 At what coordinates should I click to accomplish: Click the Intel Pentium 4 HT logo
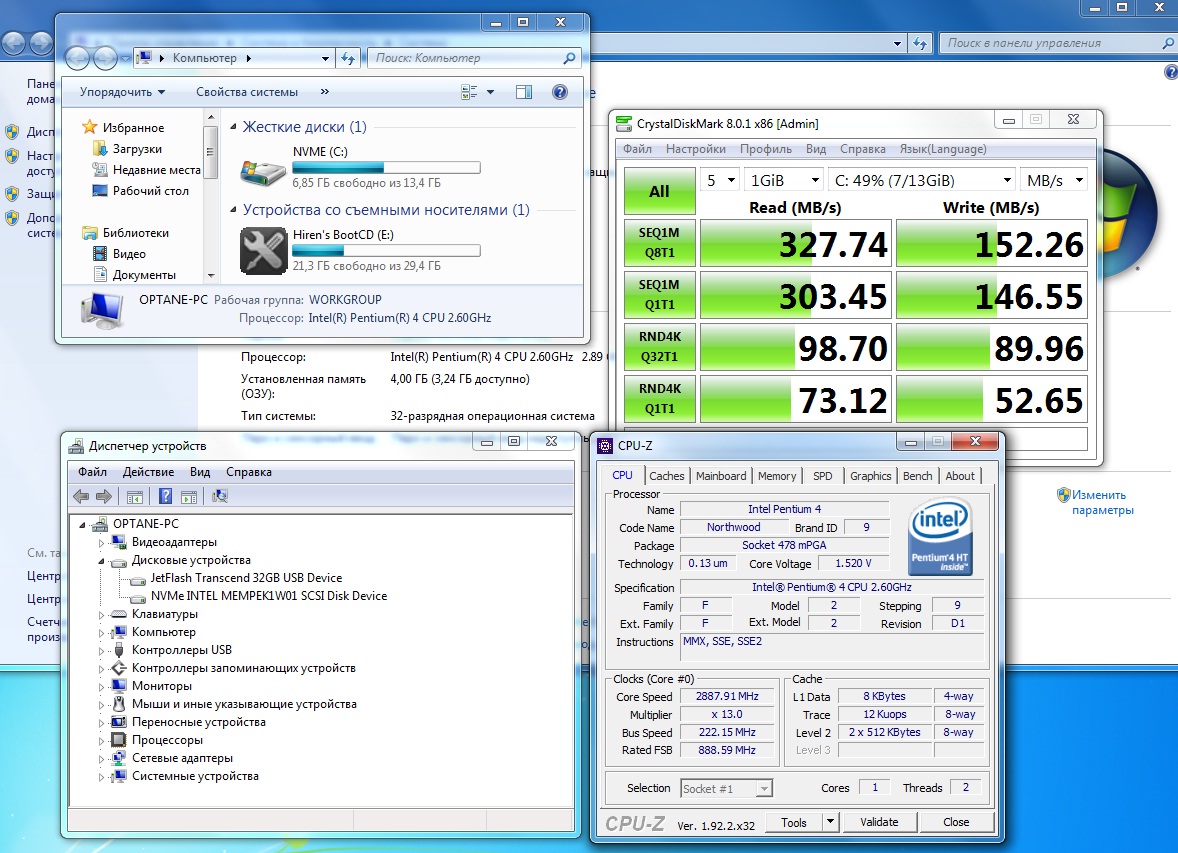point(940,537)
